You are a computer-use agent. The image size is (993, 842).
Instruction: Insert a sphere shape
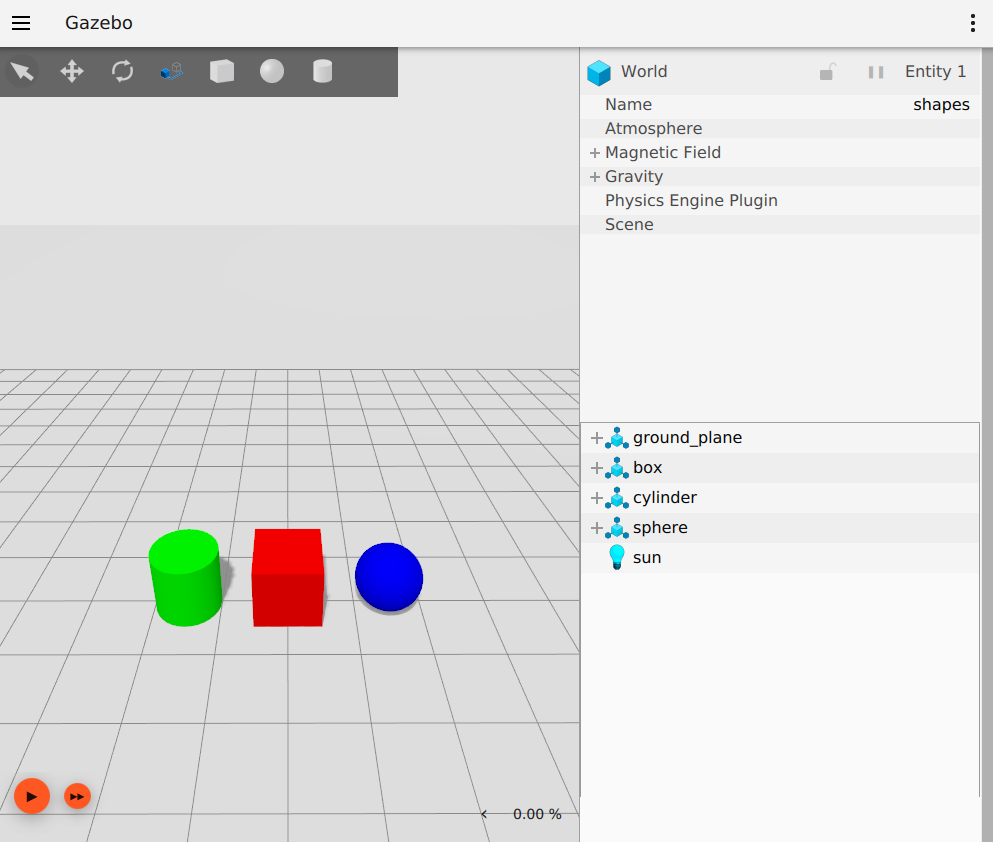coord(272,71)
